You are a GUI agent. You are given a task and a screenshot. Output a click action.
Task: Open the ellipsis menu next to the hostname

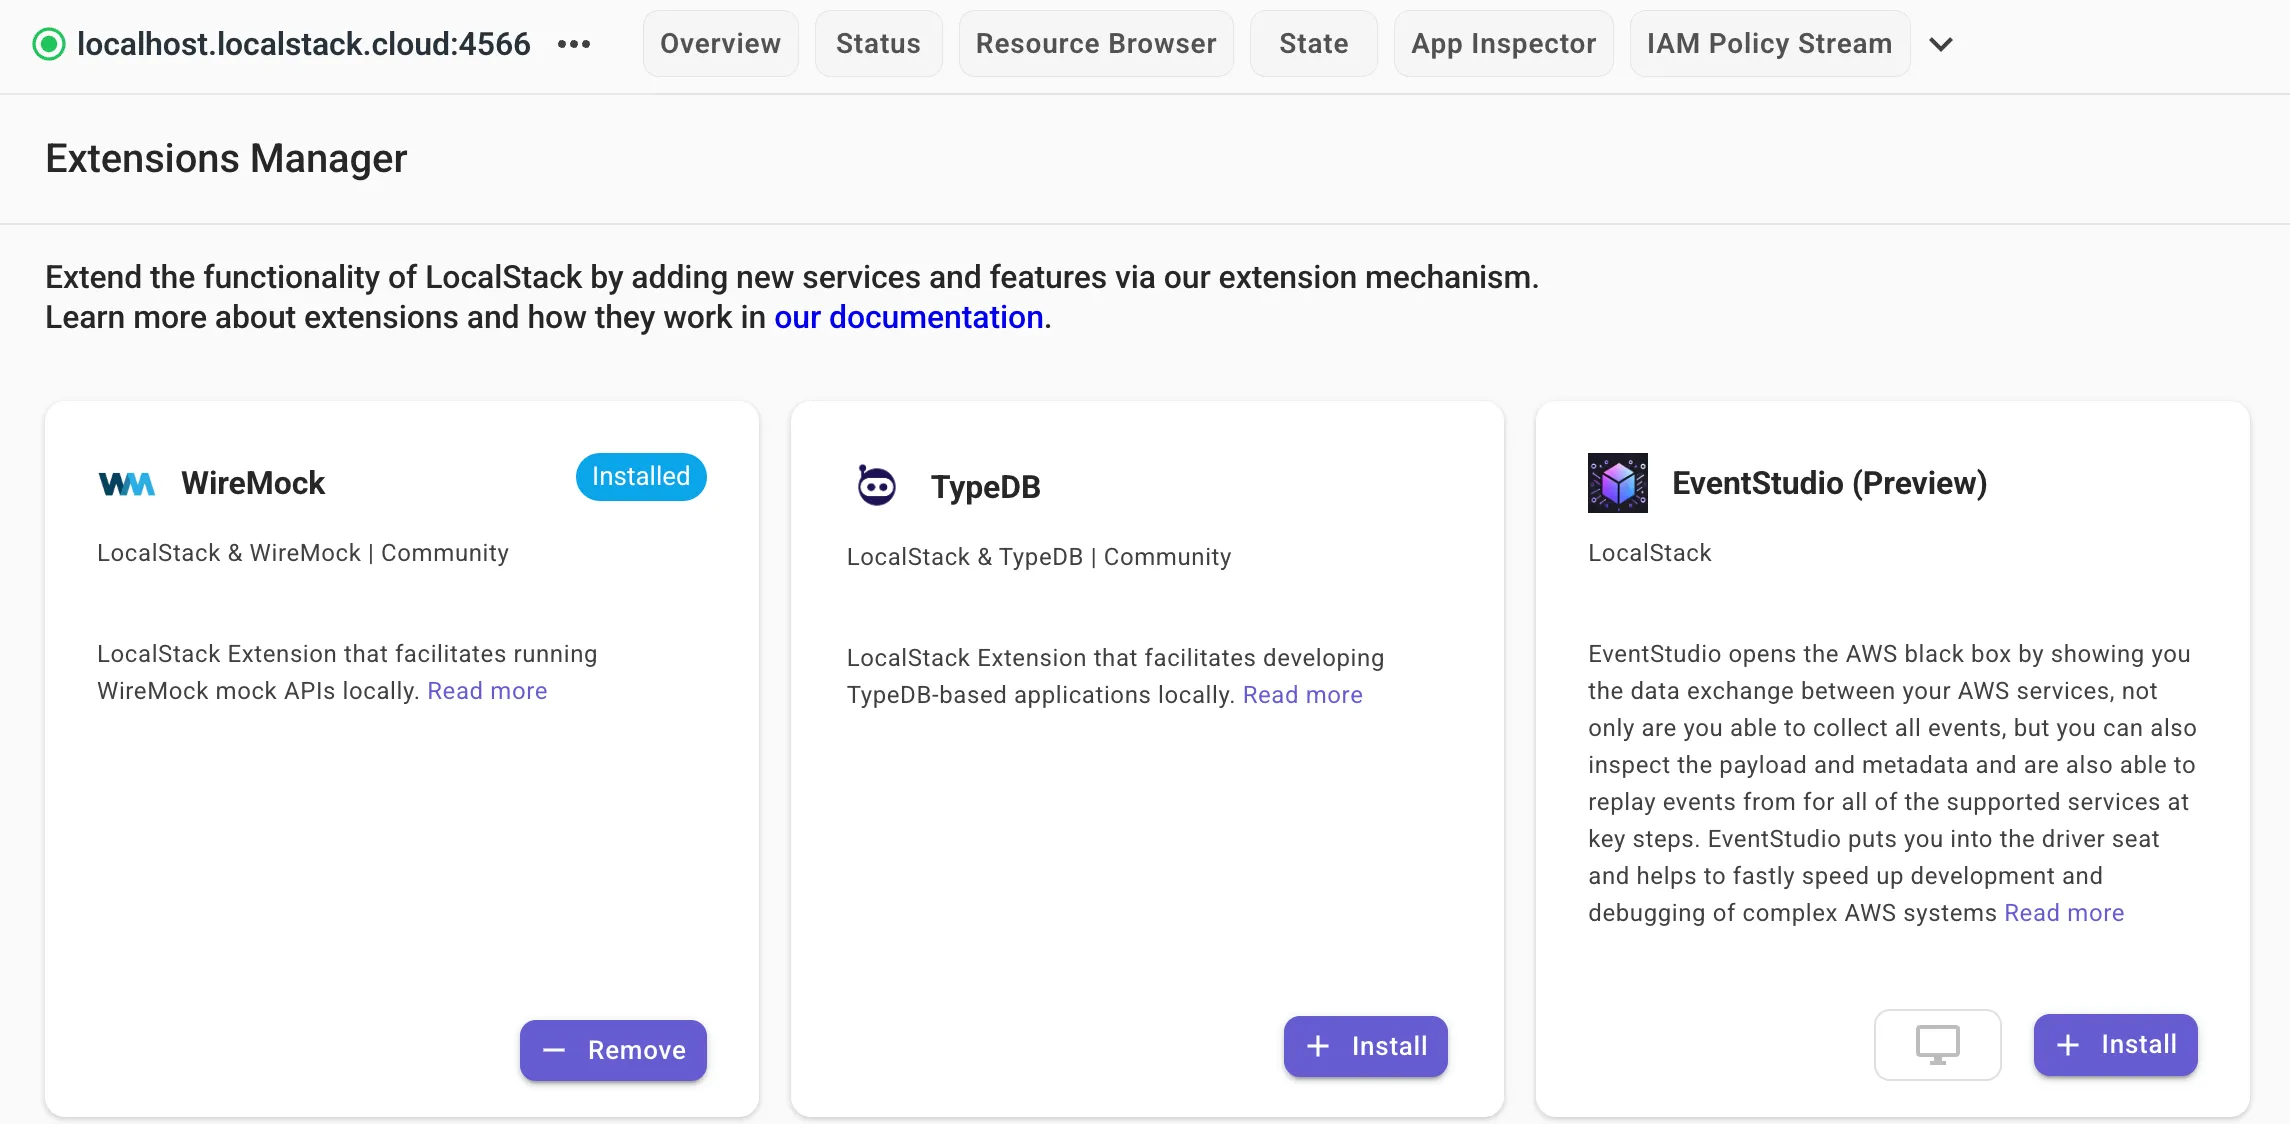574,44
